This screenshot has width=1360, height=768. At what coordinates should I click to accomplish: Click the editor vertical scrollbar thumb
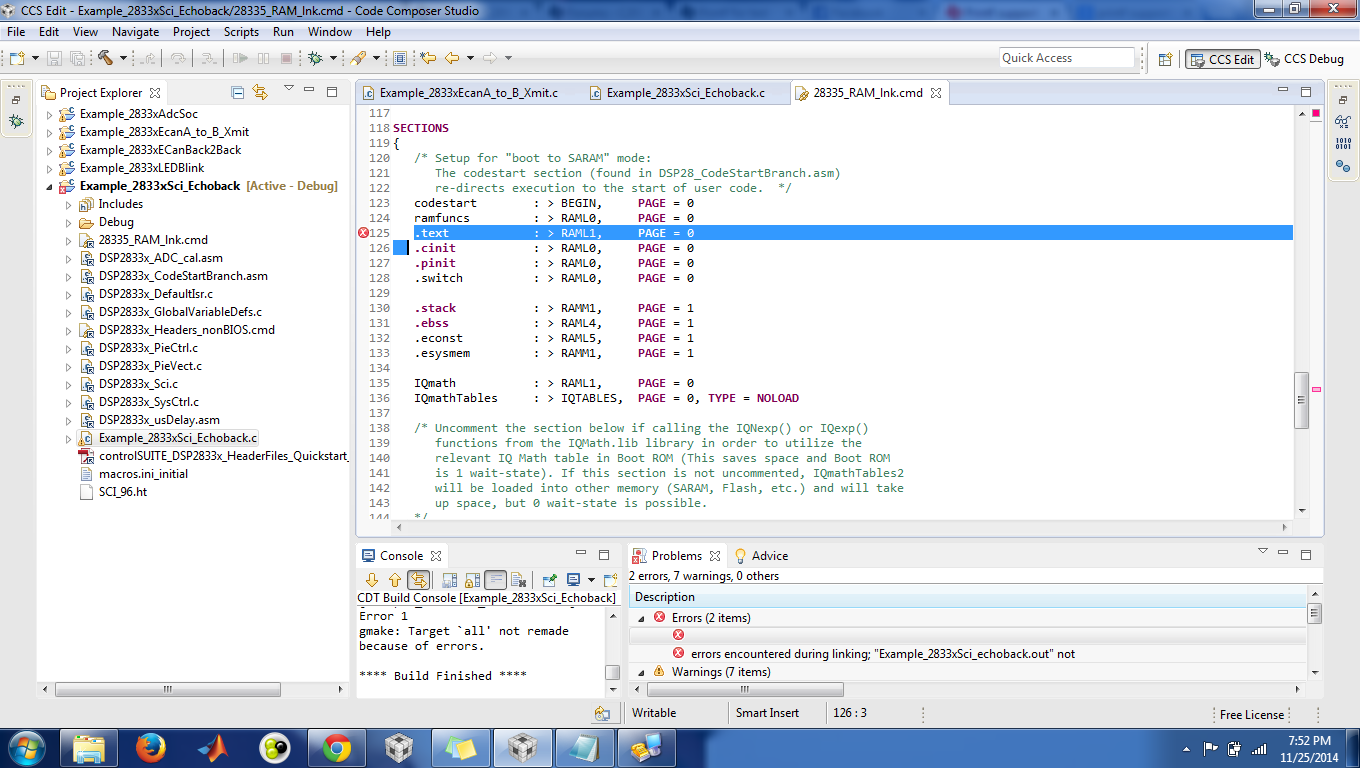[1301, 400]
